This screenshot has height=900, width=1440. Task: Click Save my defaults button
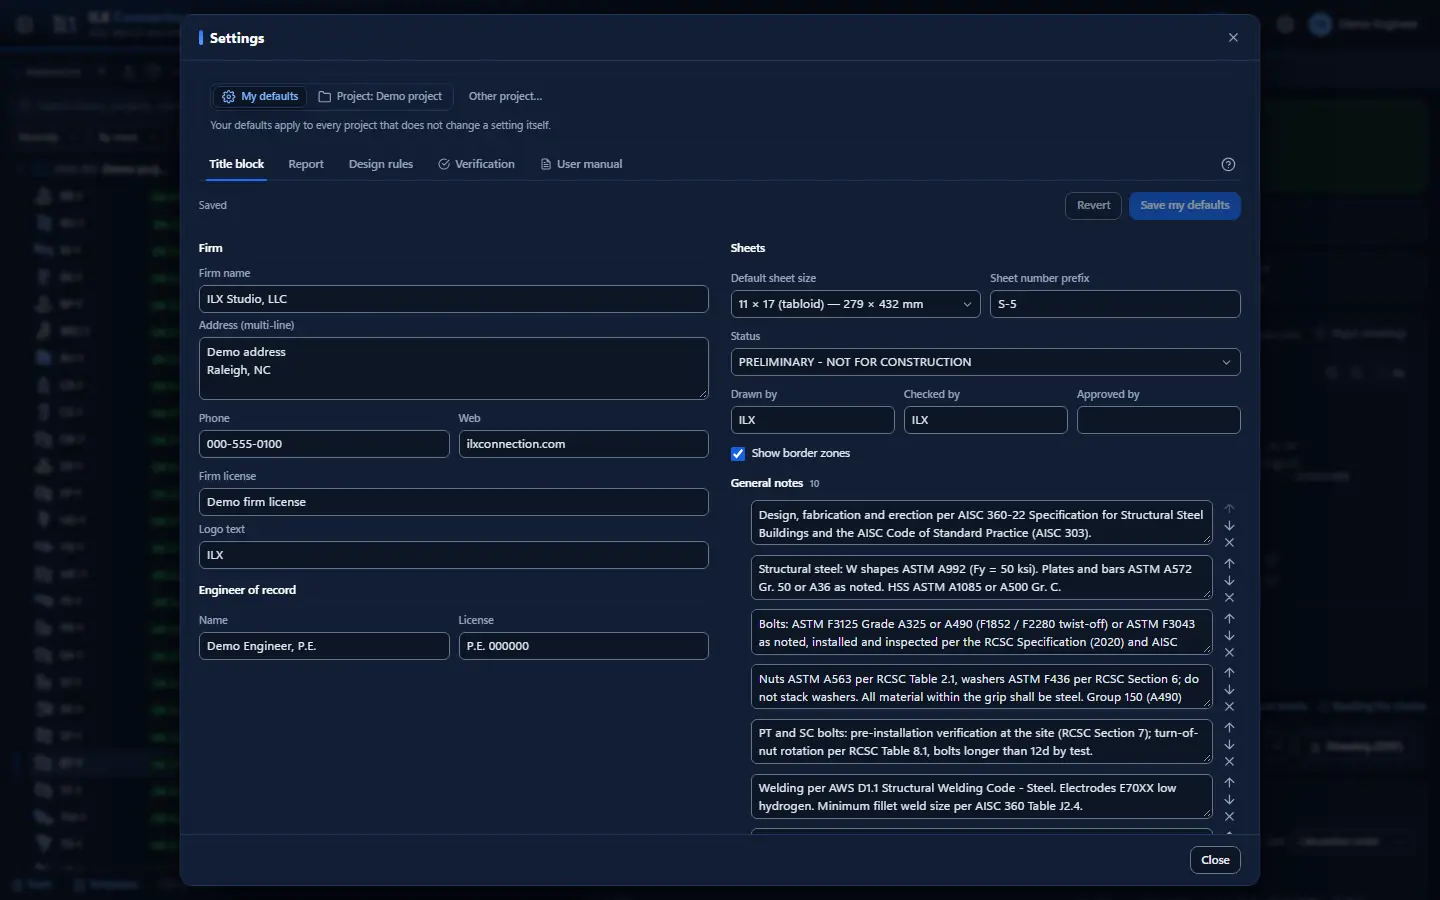[1185, 206]
